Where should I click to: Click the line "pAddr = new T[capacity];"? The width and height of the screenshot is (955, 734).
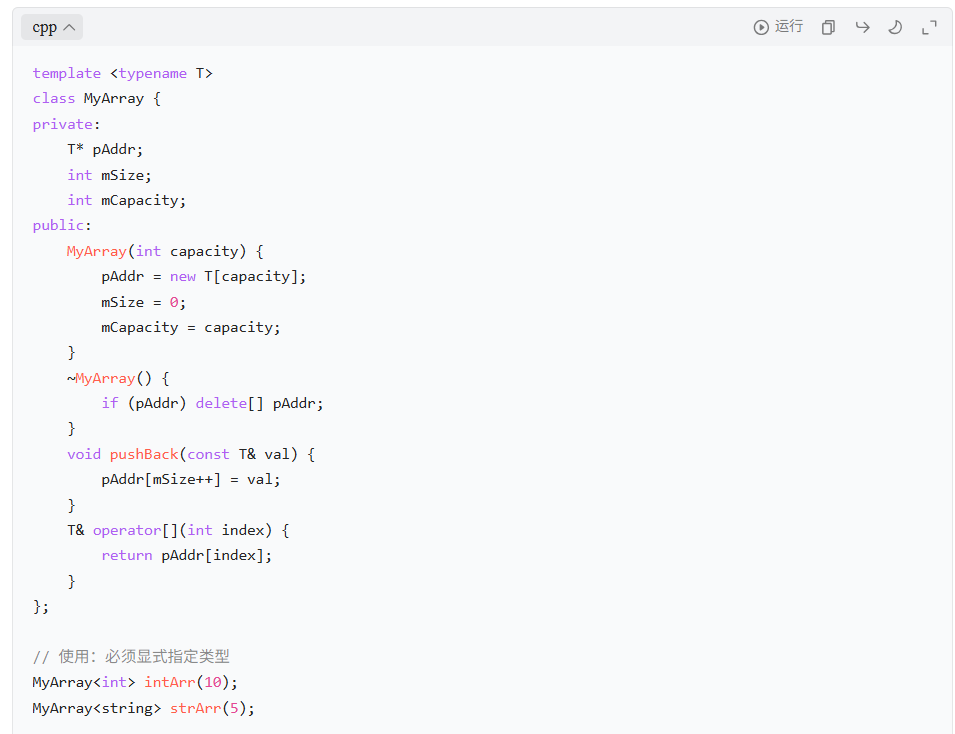click(x=203, y=277)
